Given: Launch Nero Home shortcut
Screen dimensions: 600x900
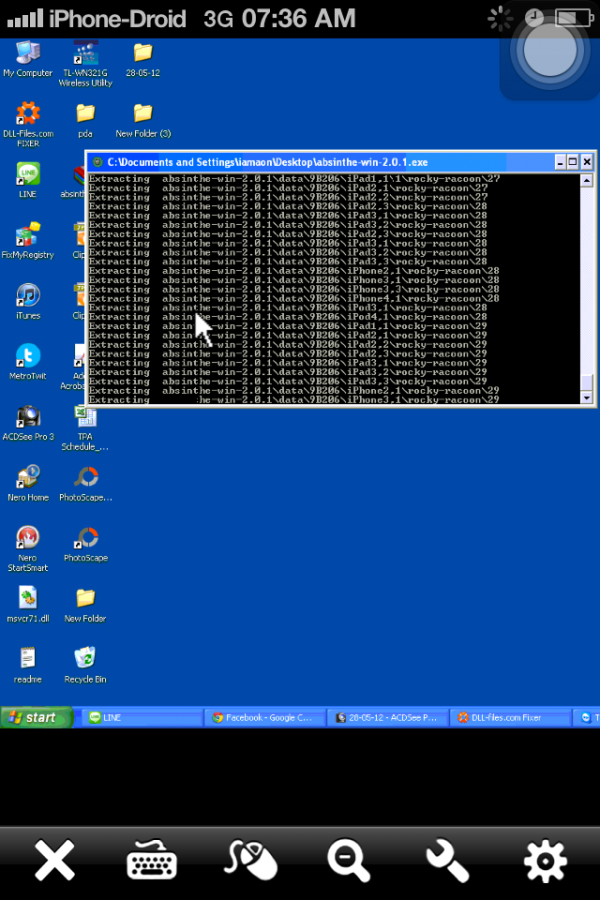Looking at the screenshot, I should (x=28, y=483).
